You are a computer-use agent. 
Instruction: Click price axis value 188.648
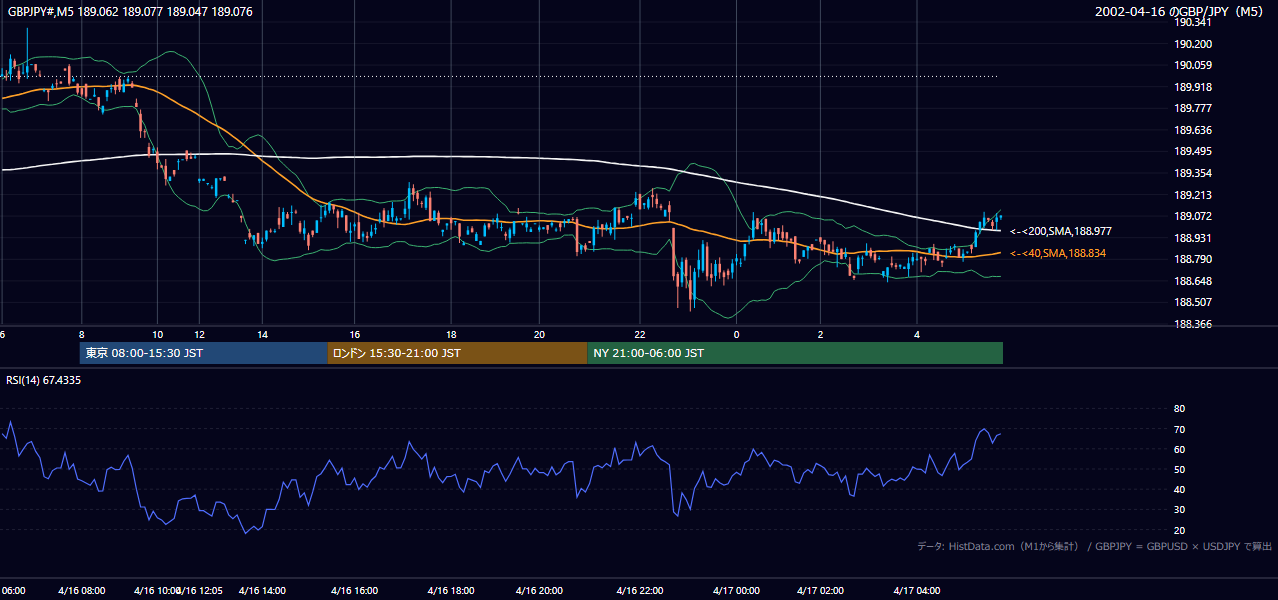coord(1193,281)
